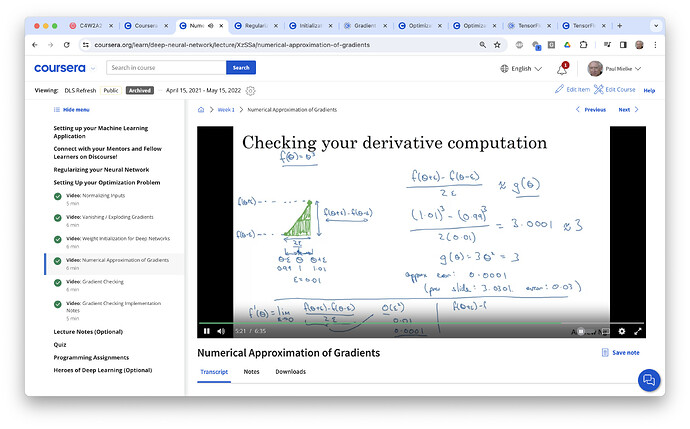Viewport: 690px width, 429px height.
Task: Reload the browser page
Action: pyautogui.click(x=66, y=45)
